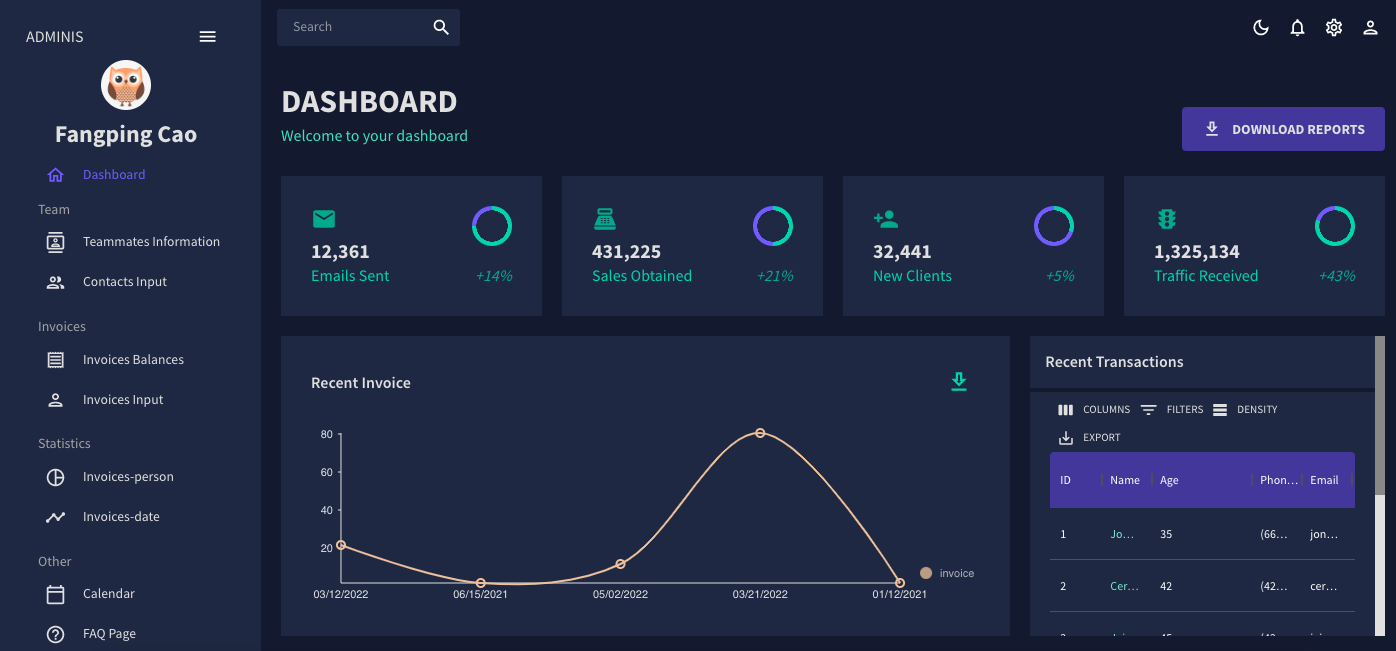Screen dimensions: 1396x651
Task: Click invoice legend item
Action: pos(947,573)
